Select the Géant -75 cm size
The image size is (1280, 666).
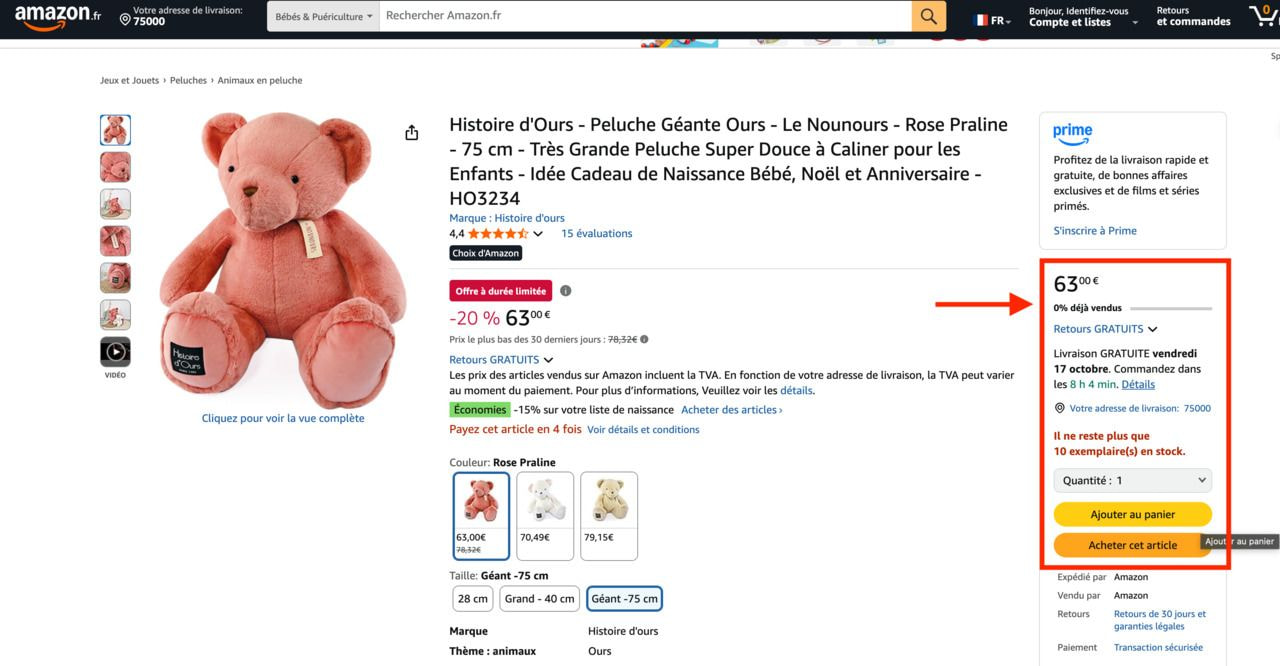[624, 599]
